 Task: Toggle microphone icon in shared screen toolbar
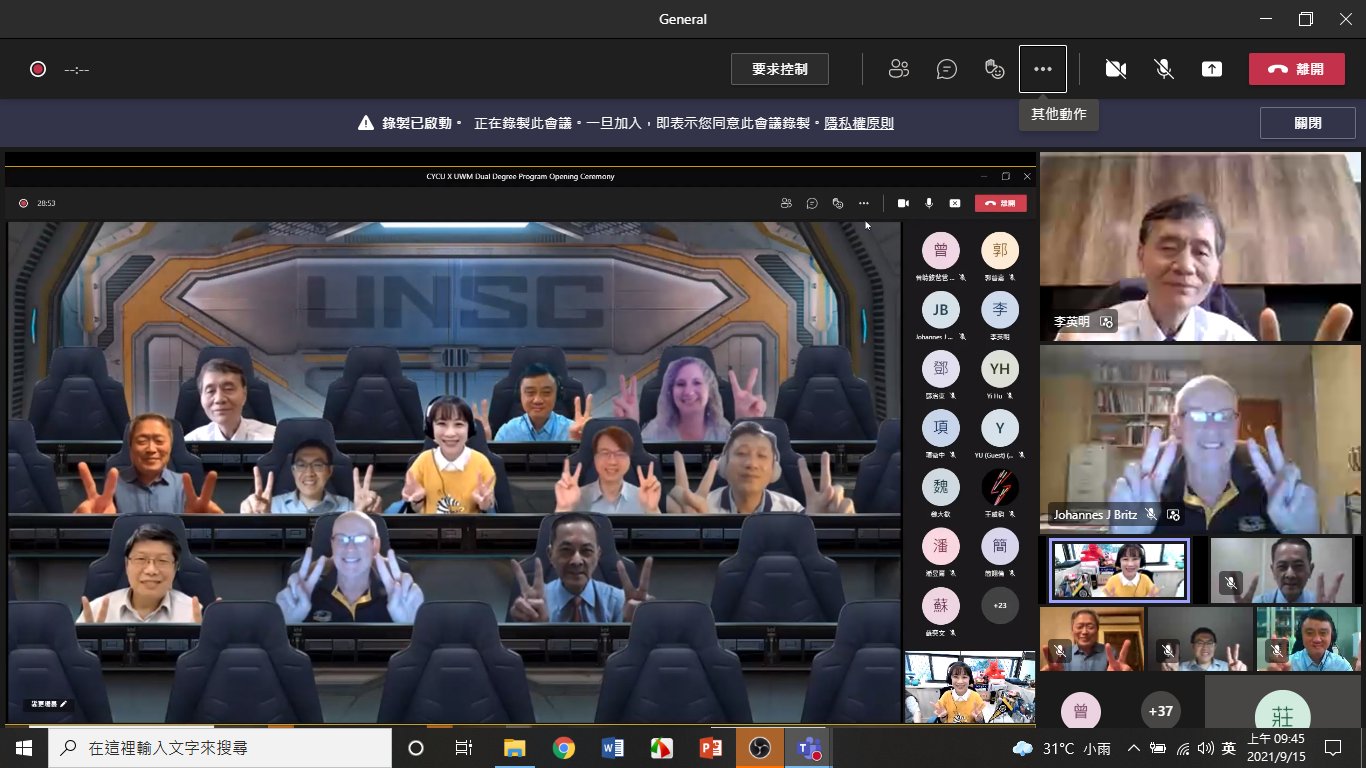point(929,203)
